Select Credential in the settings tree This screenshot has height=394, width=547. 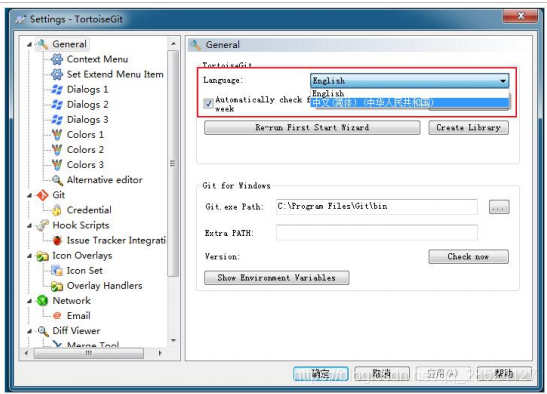(89, 210)
